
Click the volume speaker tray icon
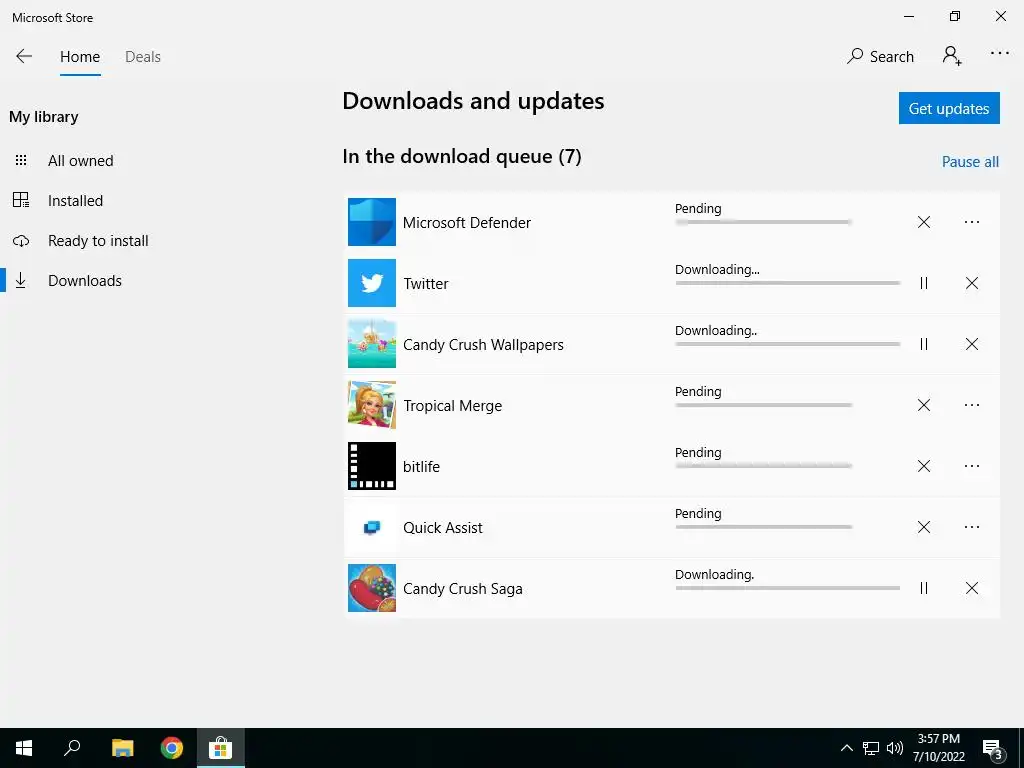tap(895, 748)
